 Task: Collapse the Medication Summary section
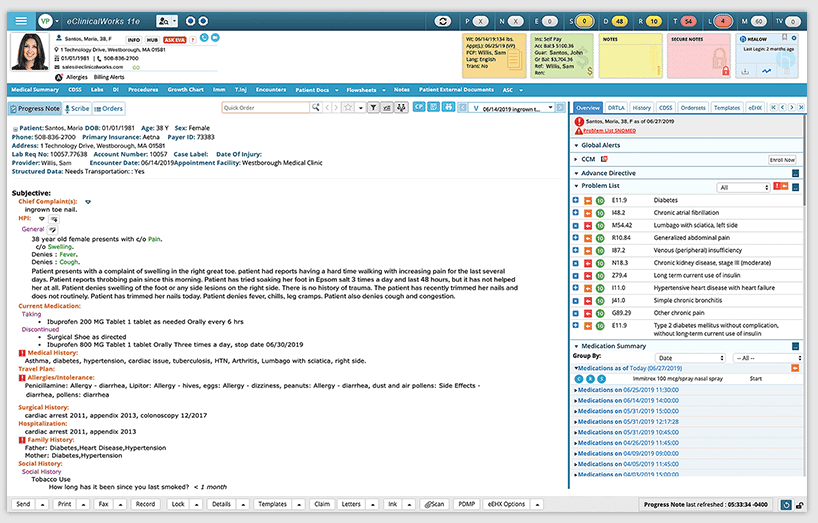[576, 346]
